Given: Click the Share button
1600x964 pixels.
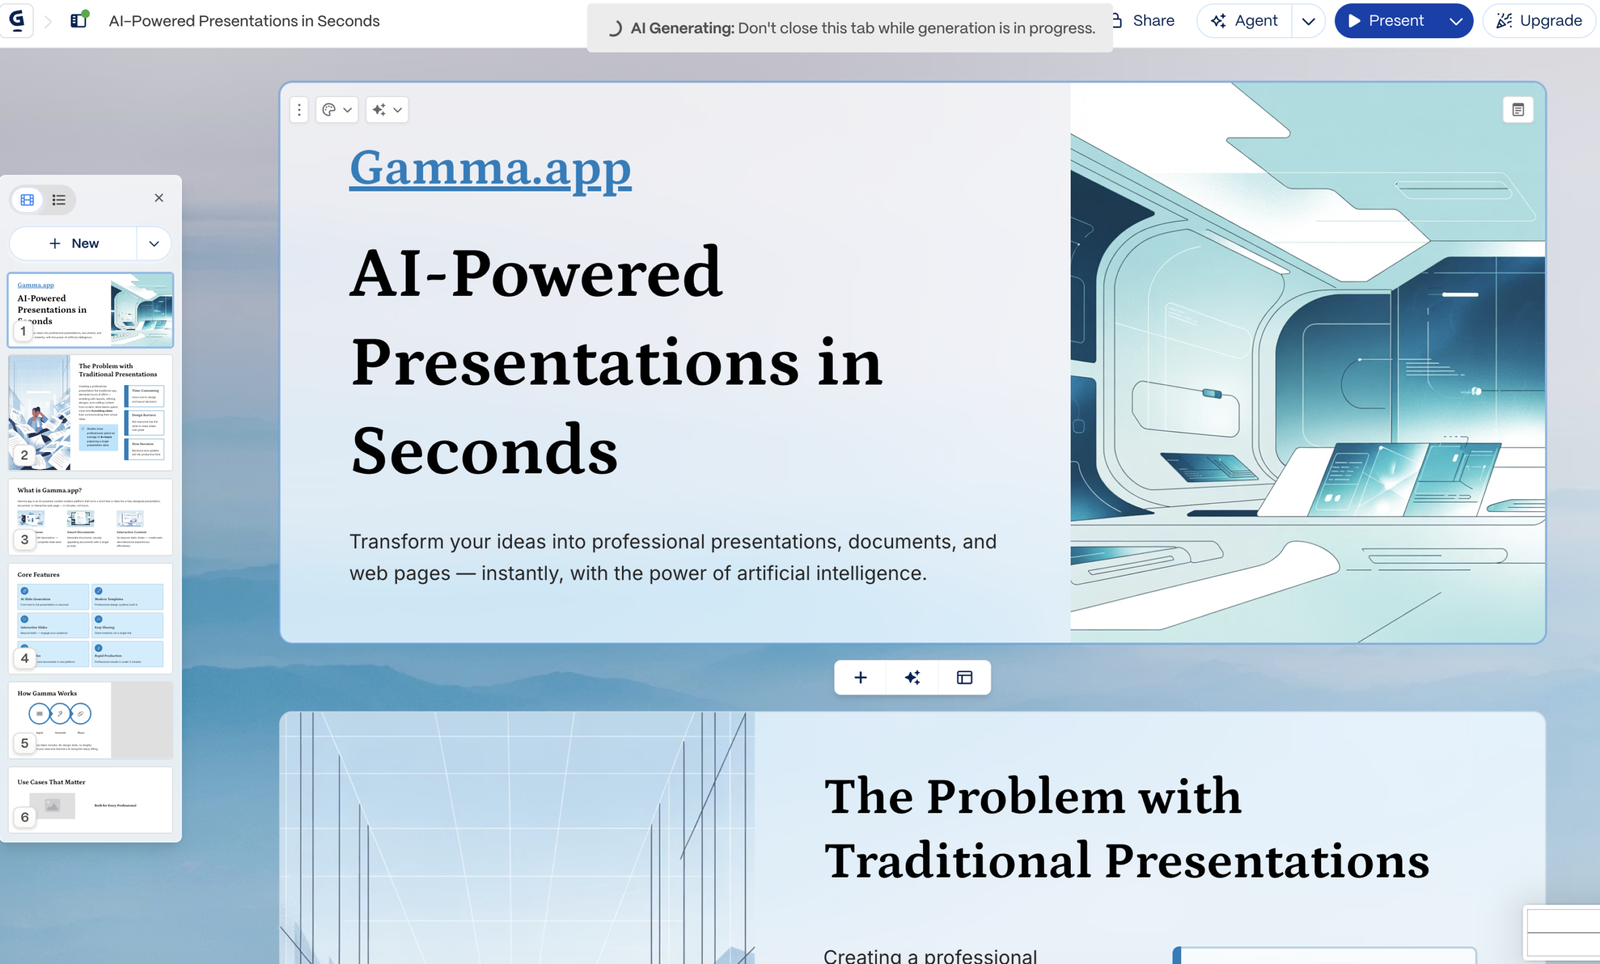Looking at the screenshot, I should click(x=1144, y=21).
